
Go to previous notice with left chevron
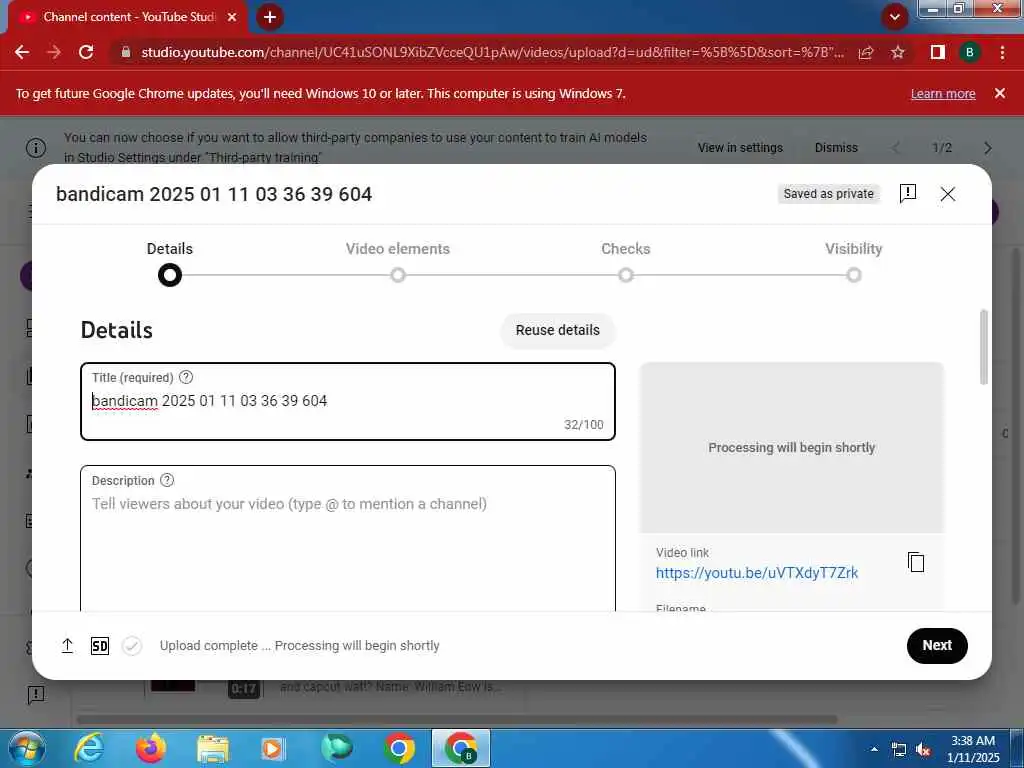tap(895, 148)
